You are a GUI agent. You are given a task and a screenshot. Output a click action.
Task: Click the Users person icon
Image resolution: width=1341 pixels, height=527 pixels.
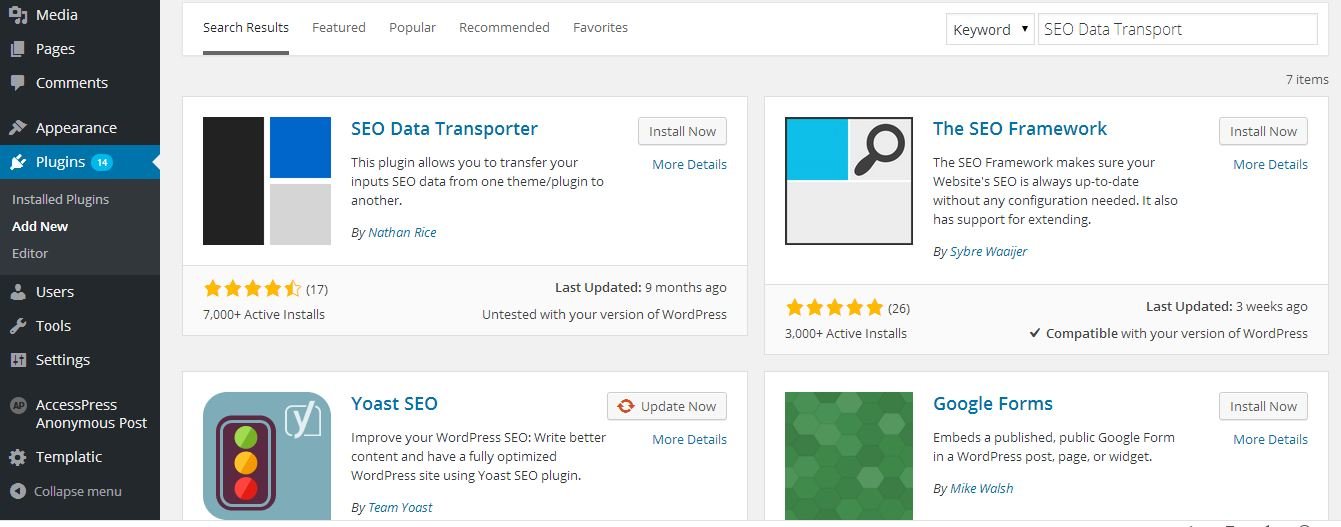[x=18, y=292]
